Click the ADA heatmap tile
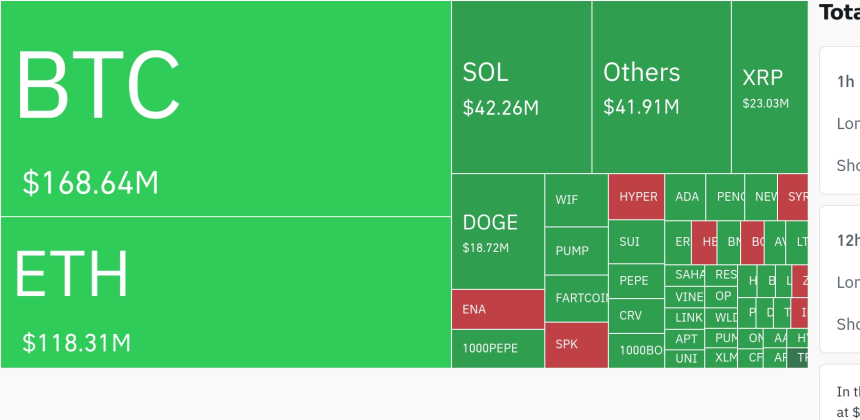This screenshot has width=860, height=420. click(686, 197)
